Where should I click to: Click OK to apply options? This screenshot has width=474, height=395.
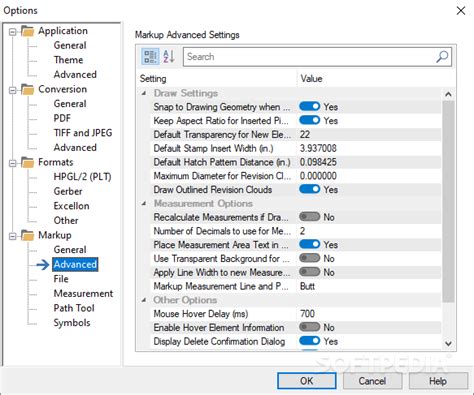(307, 381)
